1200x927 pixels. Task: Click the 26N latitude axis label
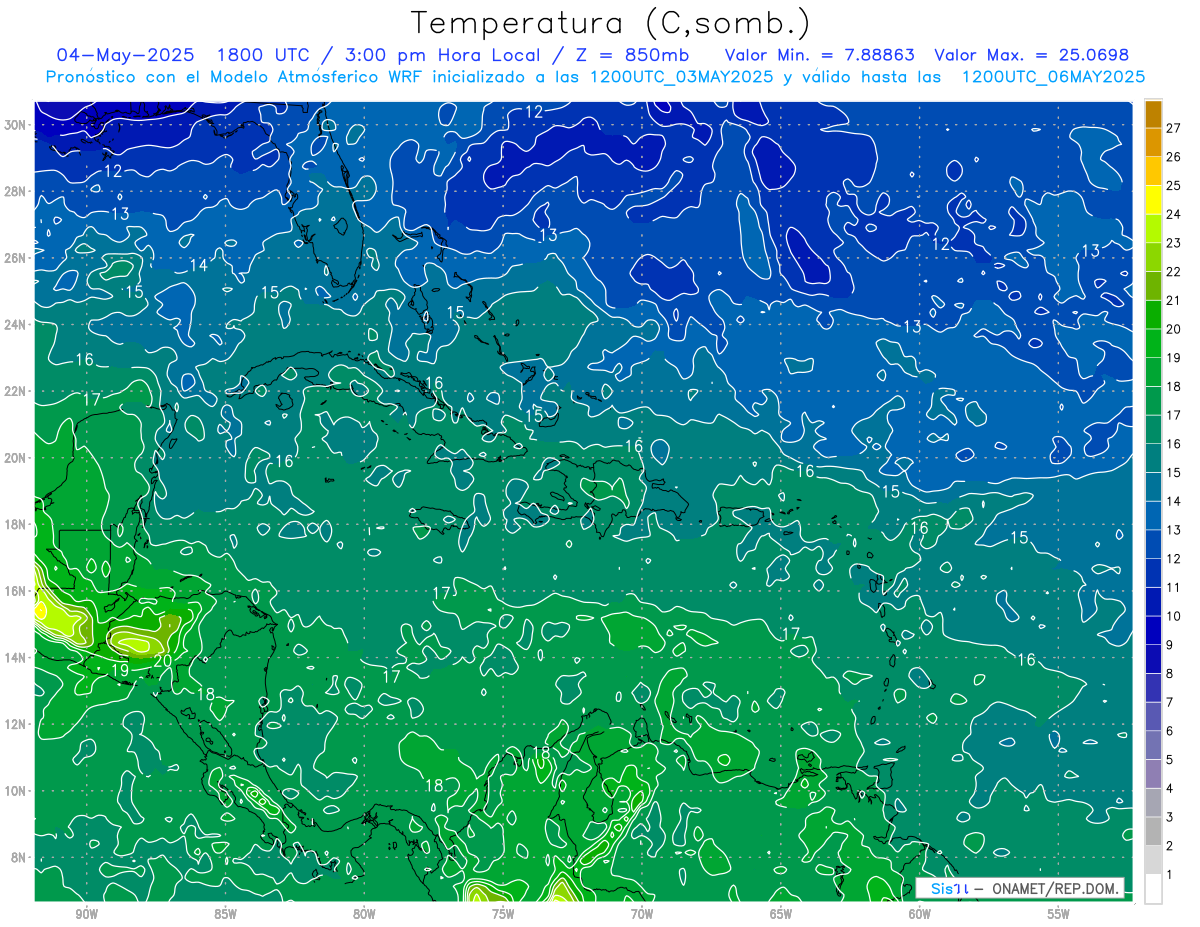[x=17, y=257]
